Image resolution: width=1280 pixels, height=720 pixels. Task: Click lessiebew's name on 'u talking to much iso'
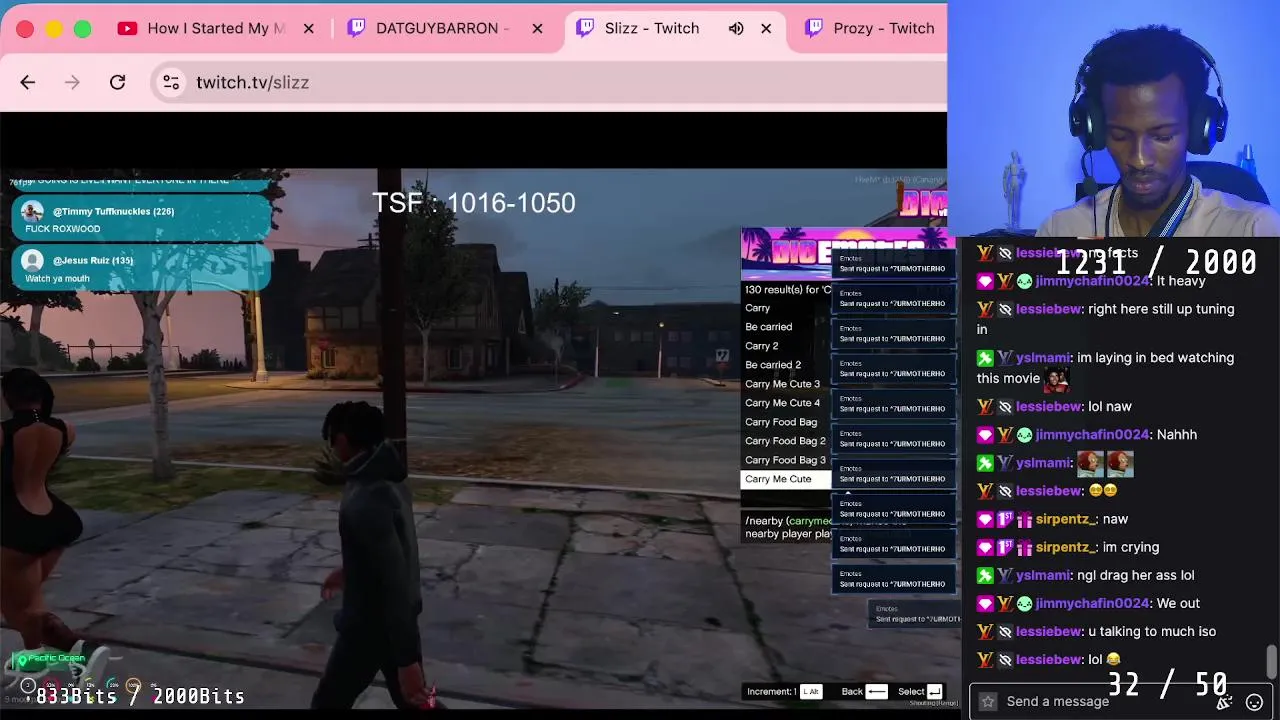[x=1048, y=631]
